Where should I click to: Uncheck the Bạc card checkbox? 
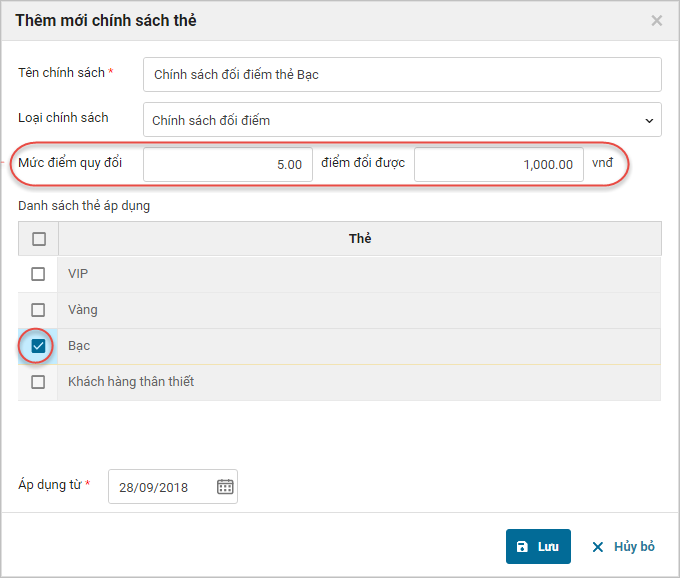(38, 346)
